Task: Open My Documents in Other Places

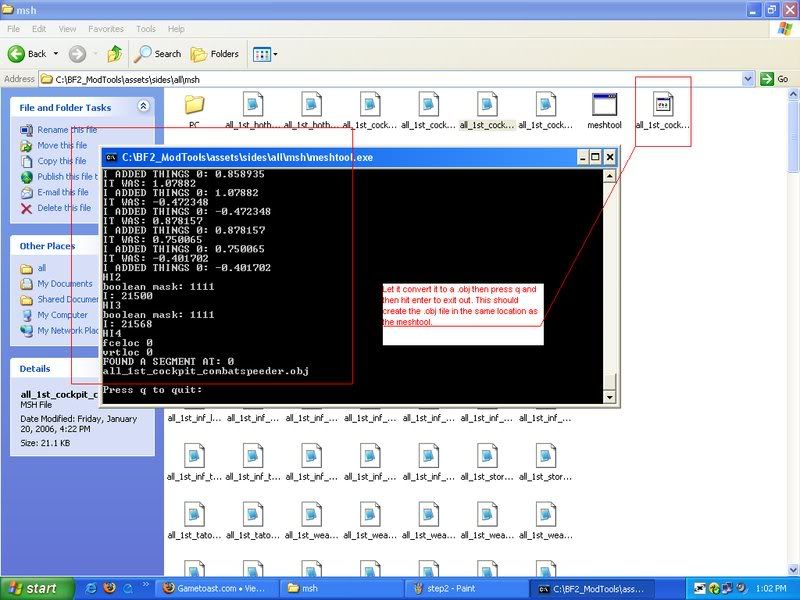Action: click(56, 284)
